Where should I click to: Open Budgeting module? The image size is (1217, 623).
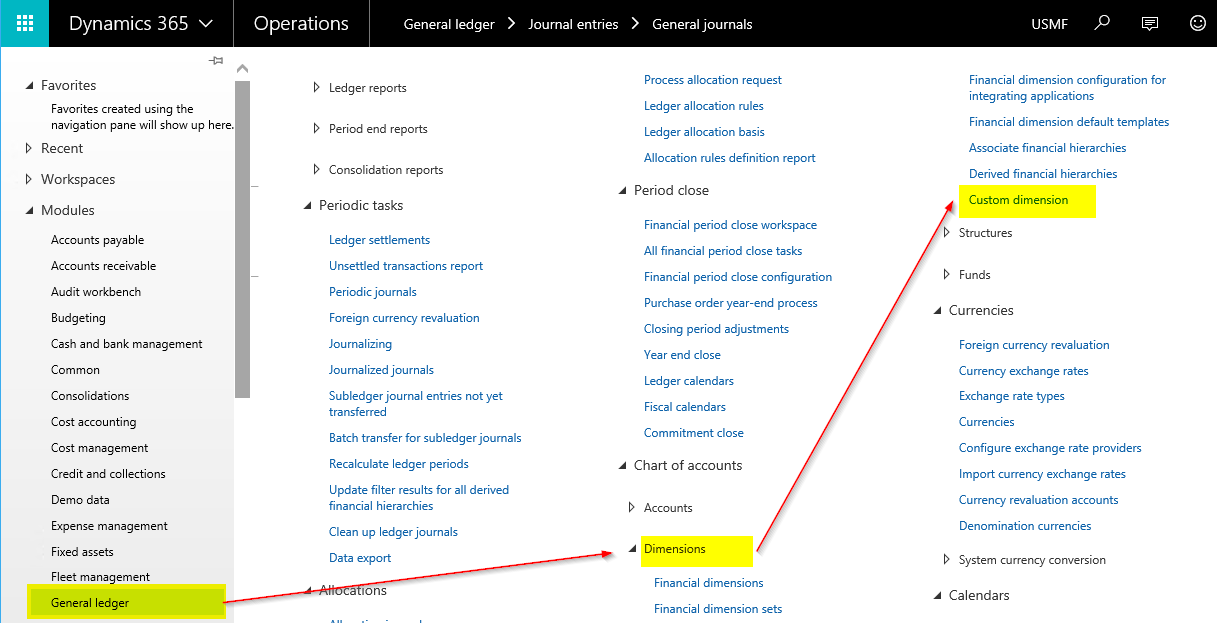click(x=78, y=318)
